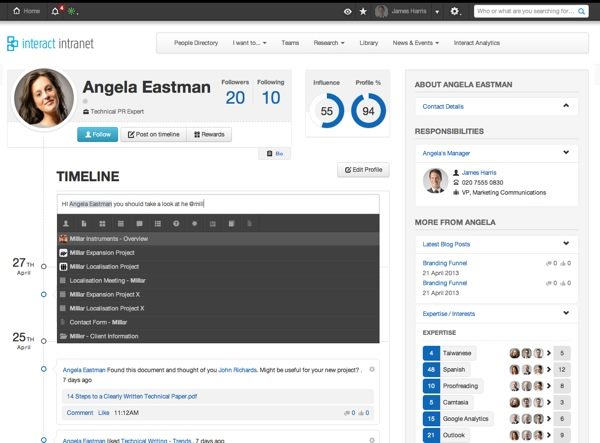The width and height of the screenshot is (600, 443).
Task: Click the search magnifier icon
Action: tap(581, 11)
